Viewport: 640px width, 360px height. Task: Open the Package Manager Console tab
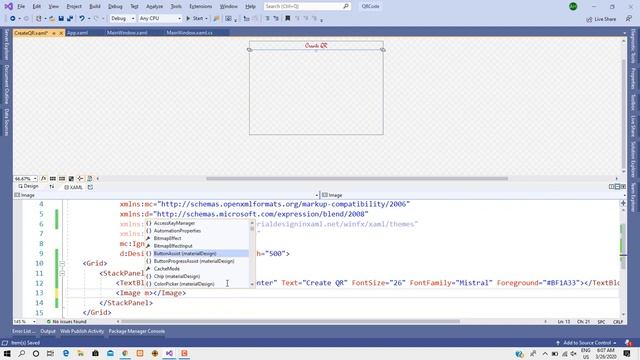(137, 331)
